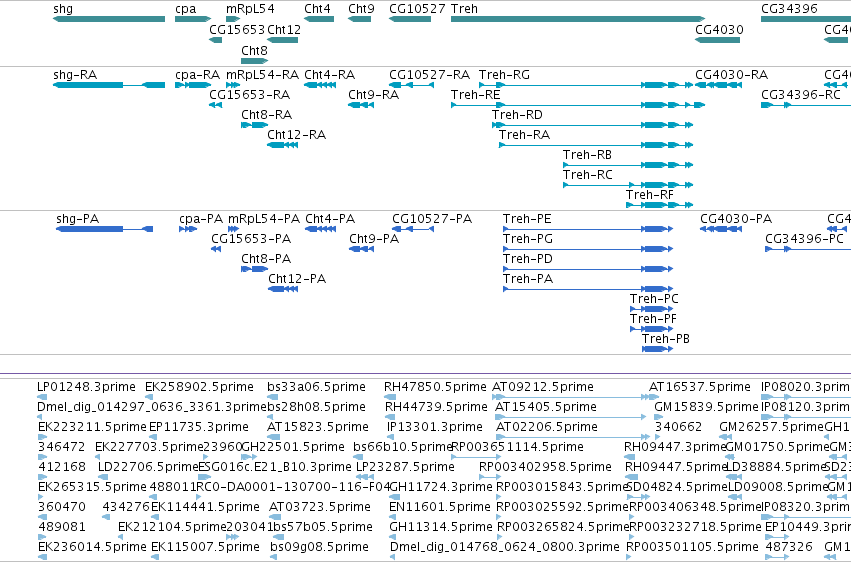This screenshot has height=562, width=851.
Task: Click the CG34396 gene label
Action: [789, 9]
